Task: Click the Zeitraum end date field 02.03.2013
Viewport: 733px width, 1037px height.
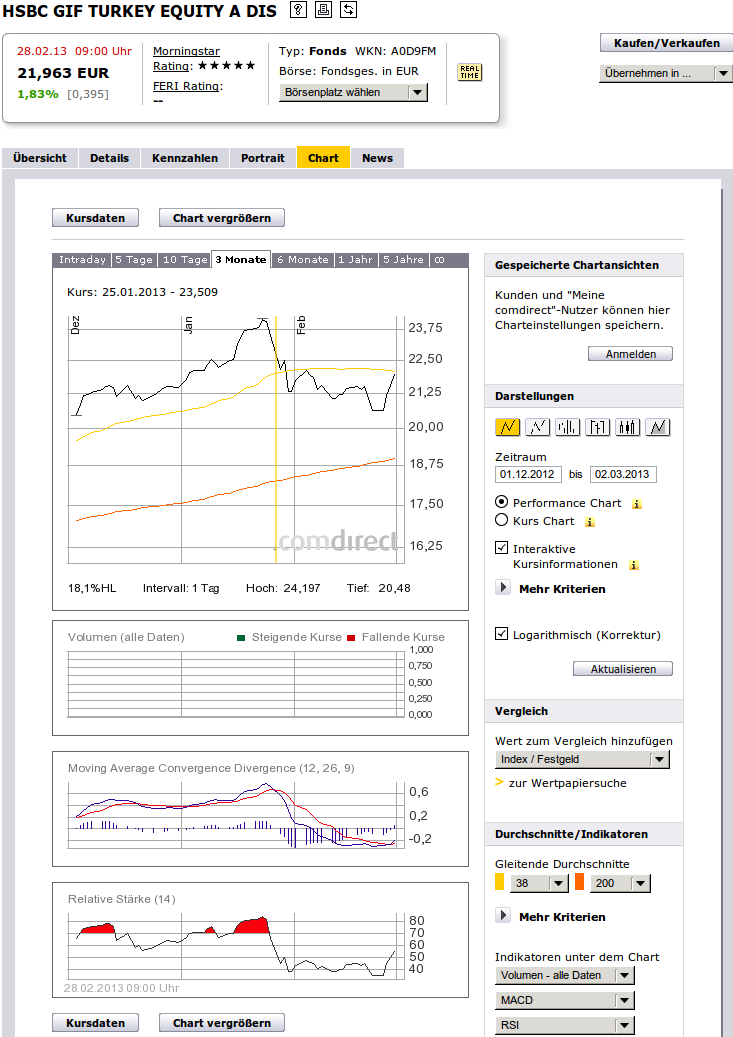Action: point(623,474)
